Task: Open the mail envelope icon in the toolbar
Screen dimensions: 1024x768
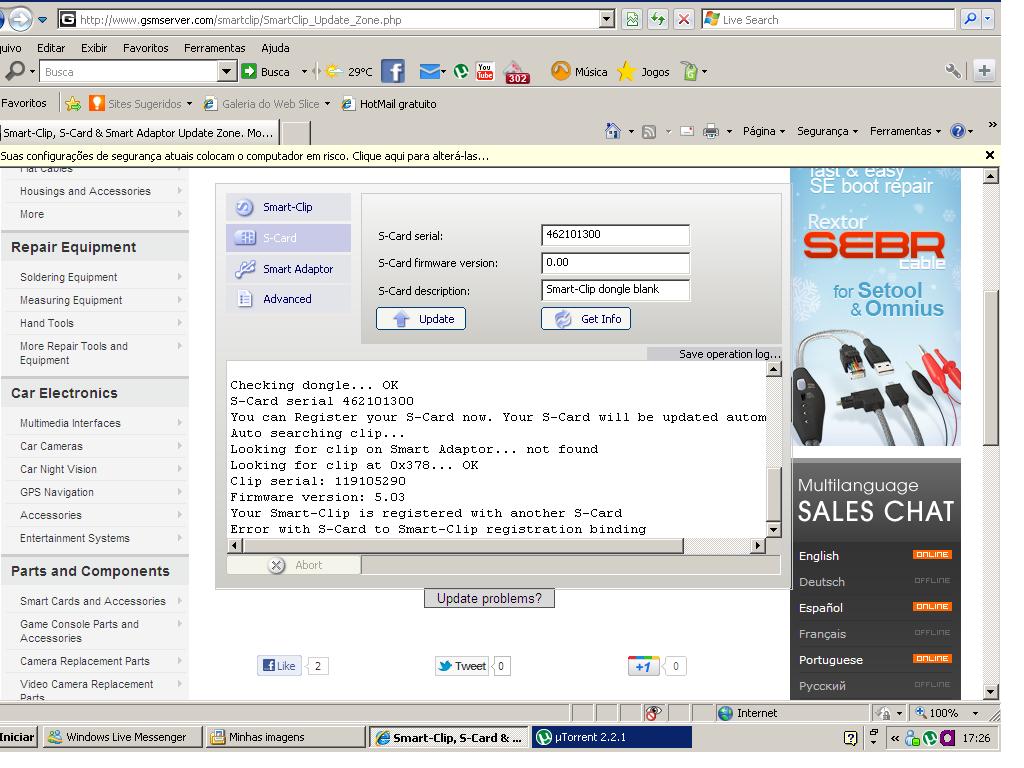Action: tap(429, 71)
